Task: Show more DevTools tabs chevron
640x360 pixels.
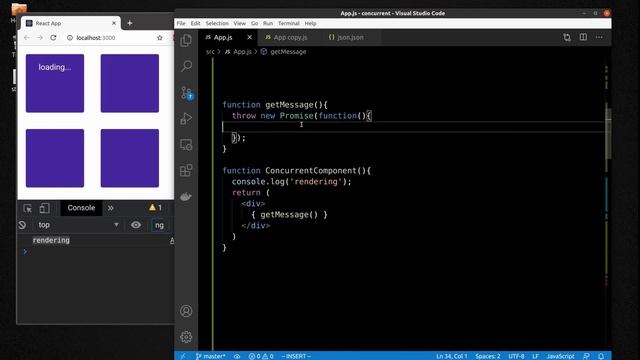Action: 110,208
